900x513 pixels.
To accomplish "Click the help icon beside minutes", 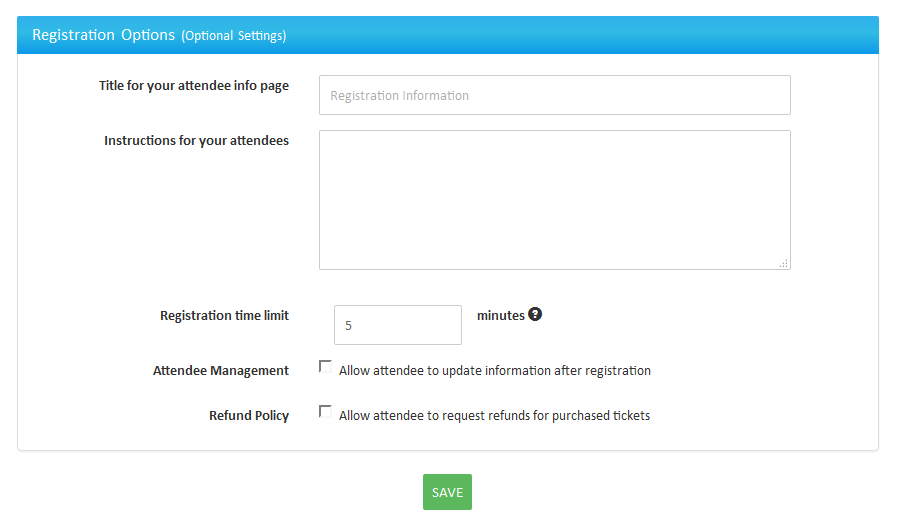I will coord(535,314).
